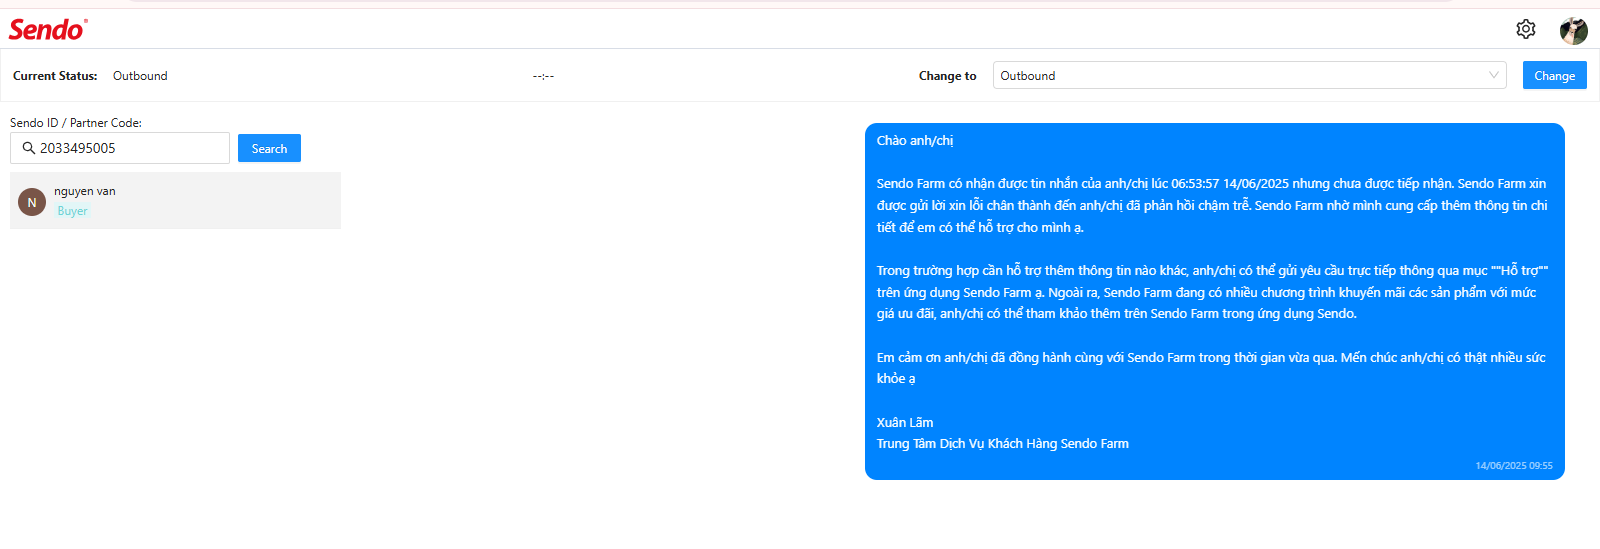This screenshot has width=1600, height=549.
Task: Open the user profile avatar
Action: point(1573,30)
